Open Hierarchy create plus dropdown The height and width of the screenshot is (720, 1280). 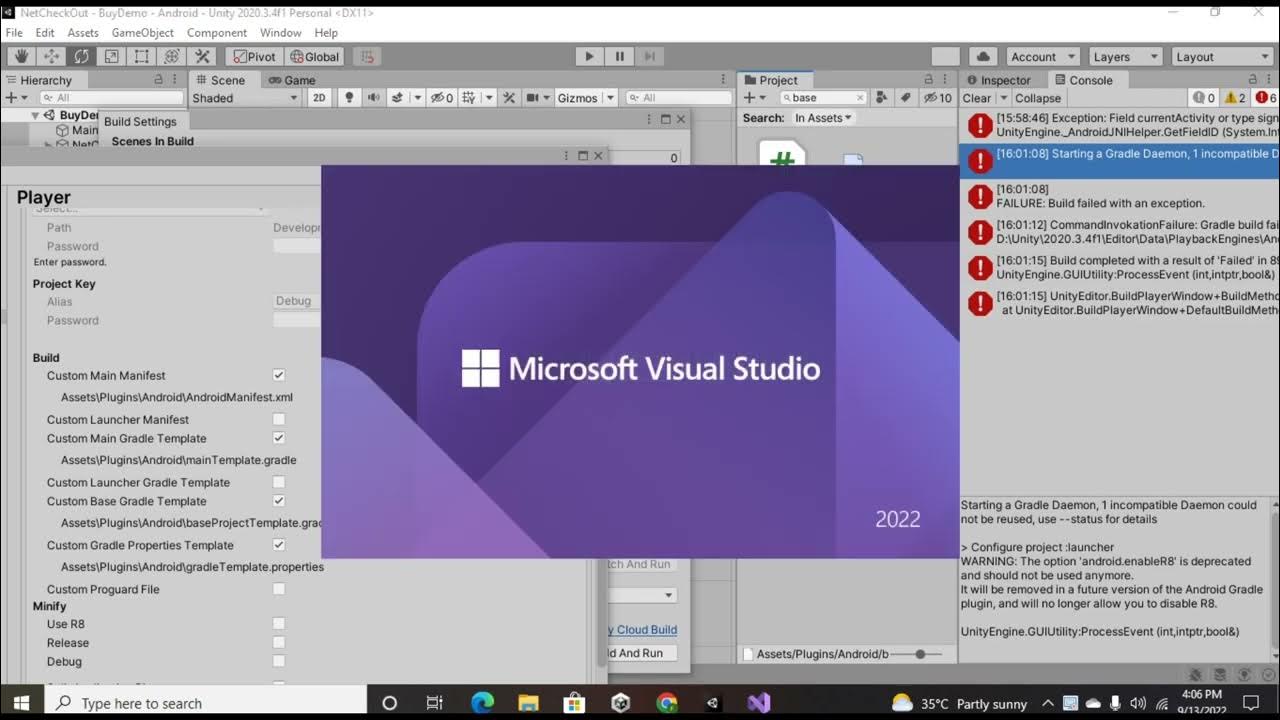click(x=16, y=98)
